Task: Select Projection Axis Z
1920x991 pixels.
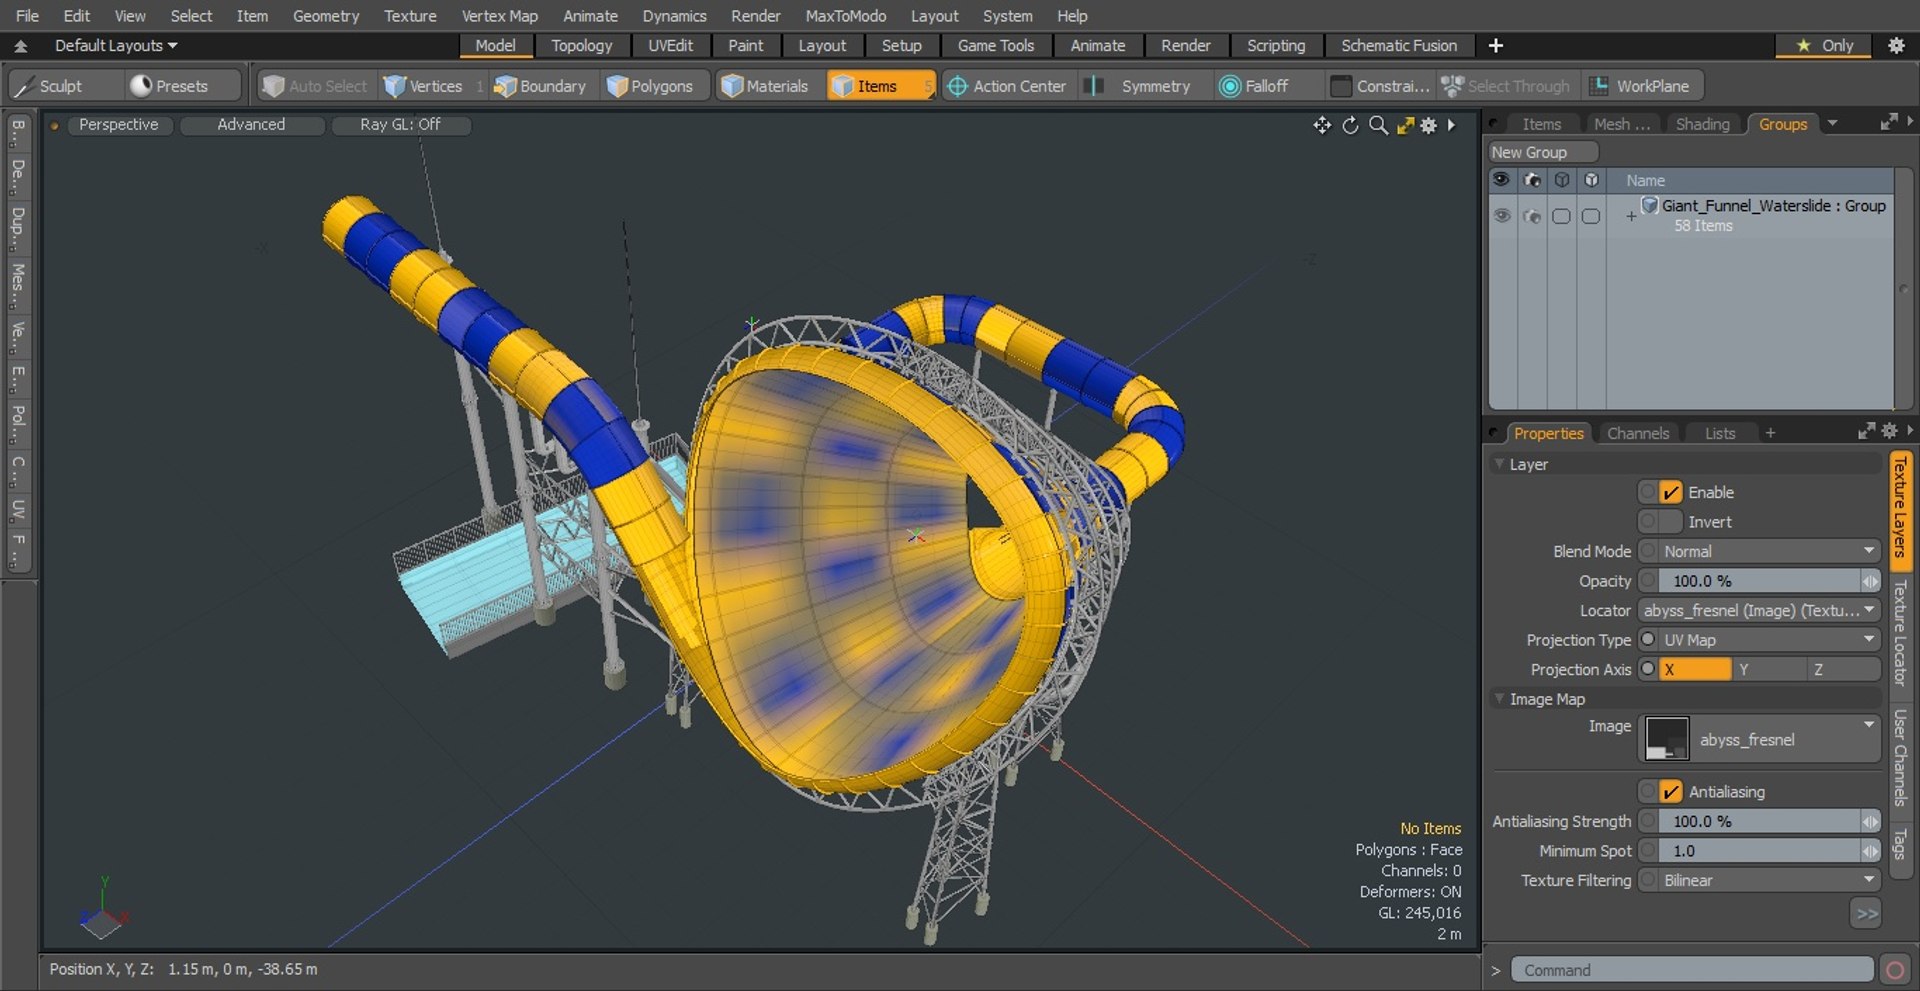Action: coord(1844,669)
